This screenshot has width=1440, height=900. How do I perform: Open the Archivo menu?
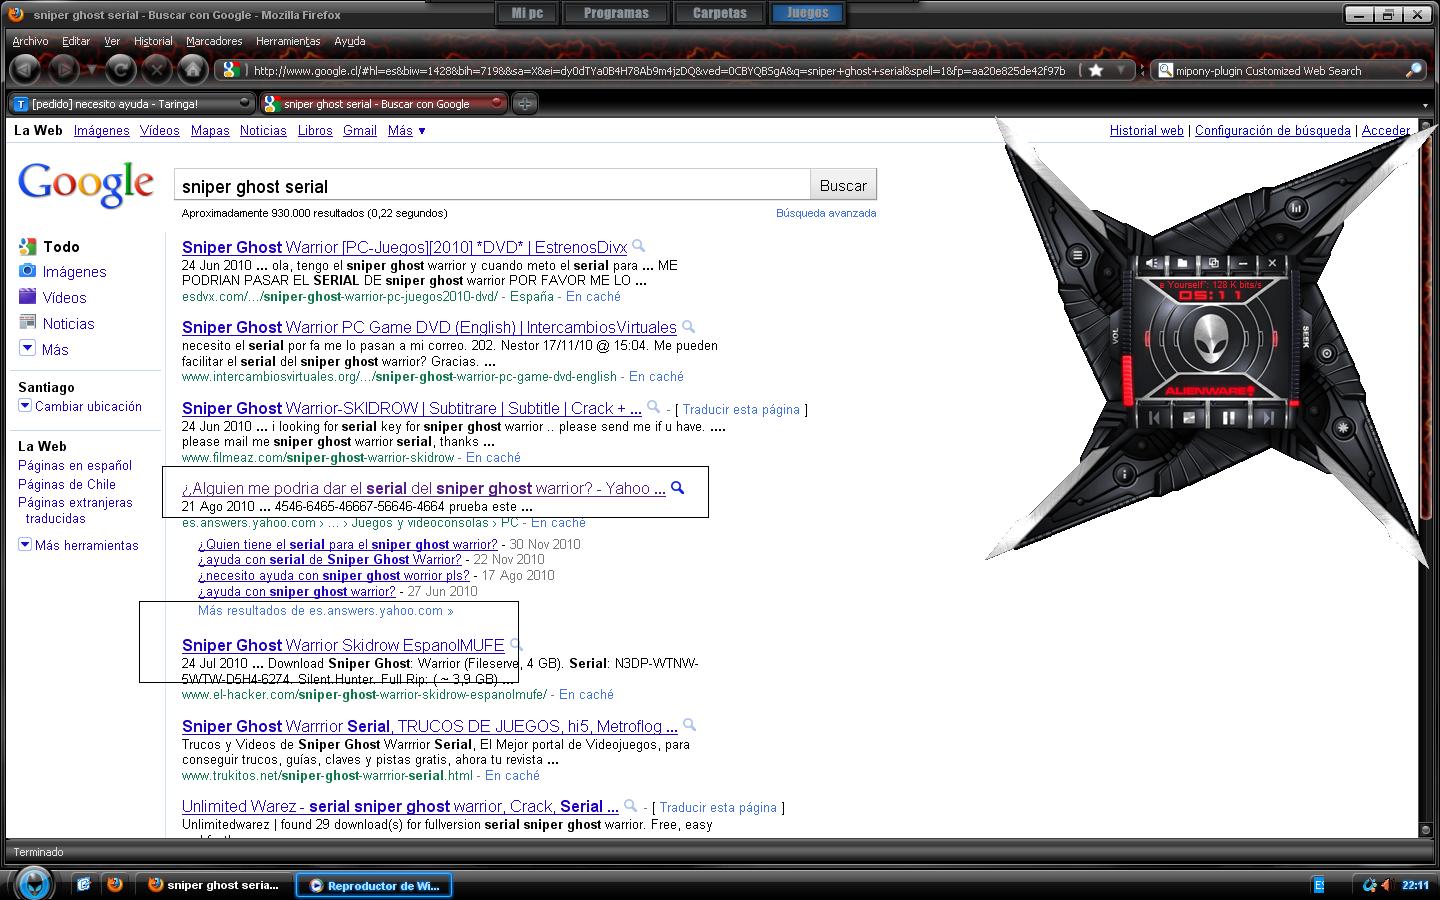30,41
